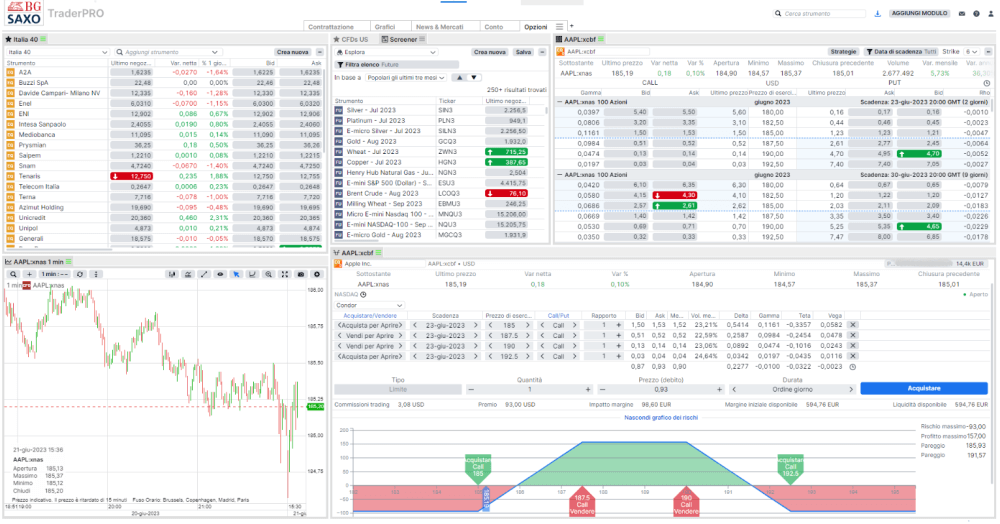Click the chart fullscreen expand icon
The height and width of the screenshot is (524, 1000).
(x=284, y=274)
